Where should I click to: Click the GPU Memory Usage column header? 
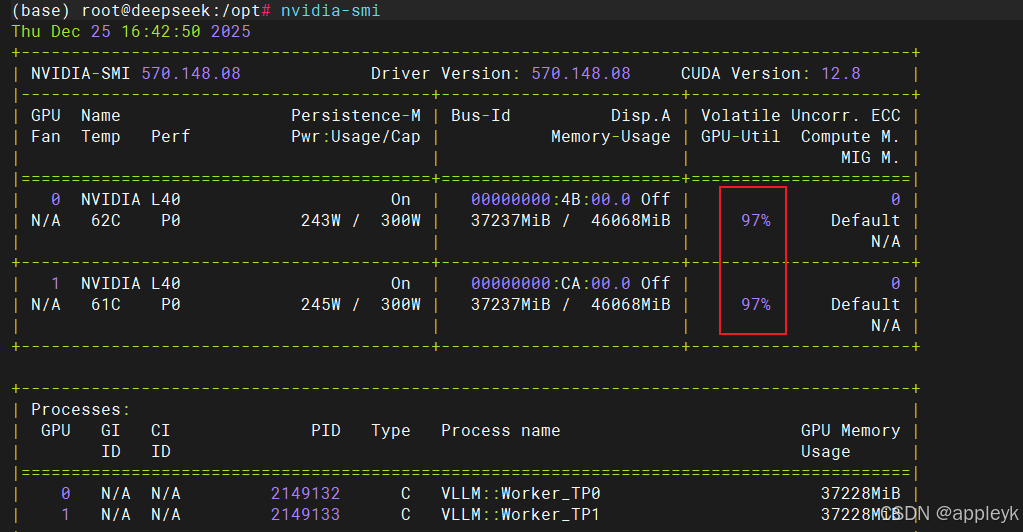(x=851, y=441)
